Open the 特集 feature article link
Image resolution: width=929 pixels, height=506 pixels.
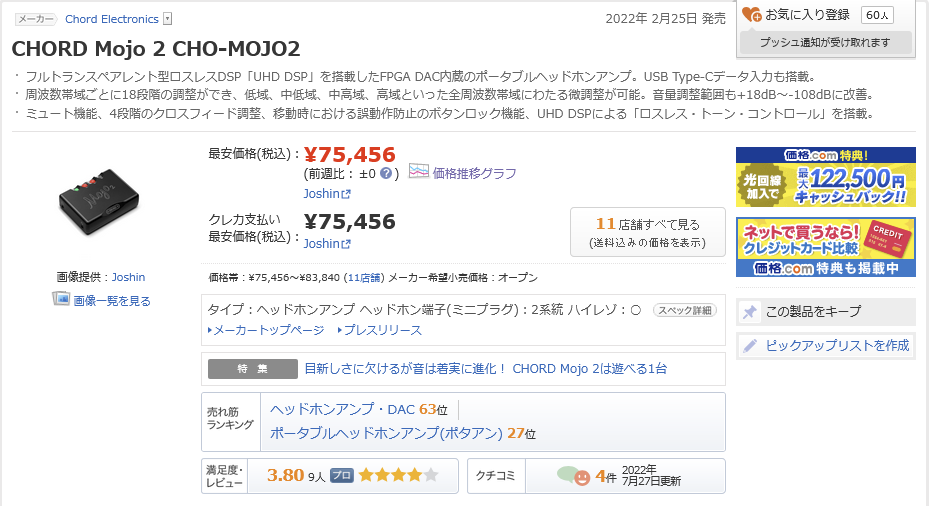coord(485,368)
